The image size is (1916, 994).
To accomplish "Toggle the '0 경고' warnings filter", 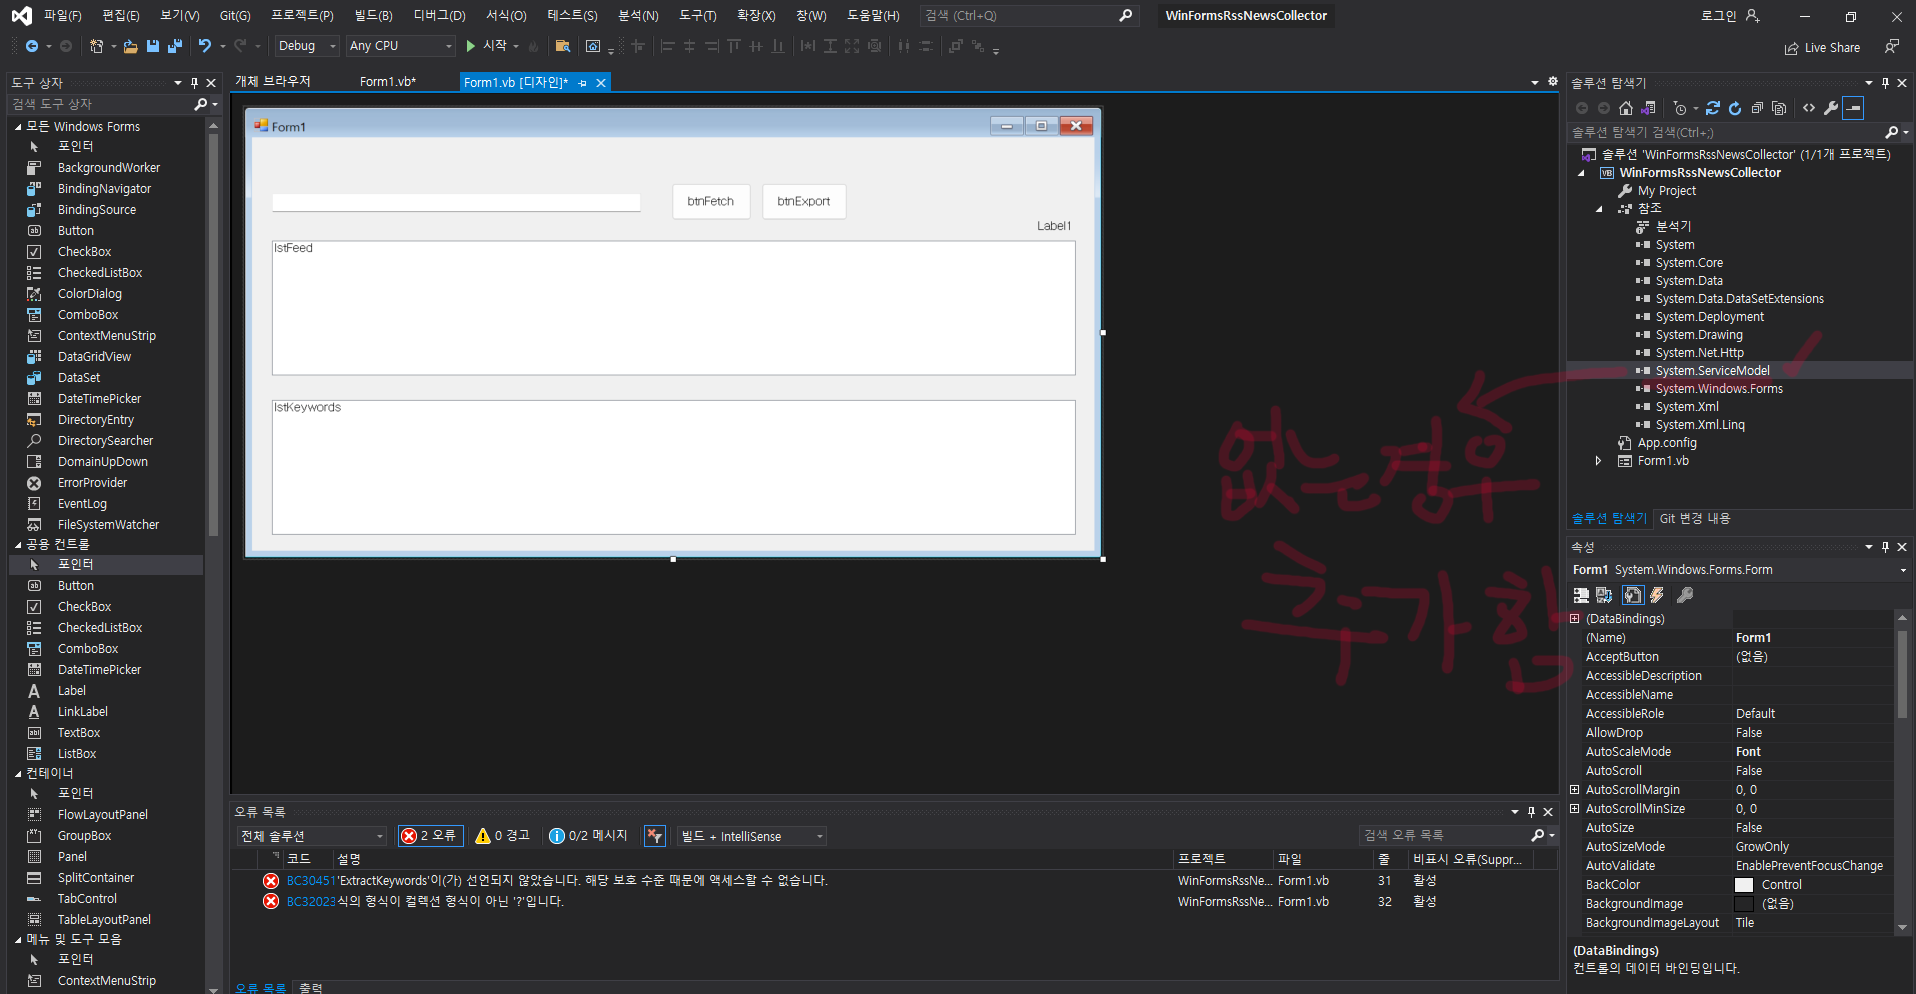I will click(503, 836).
